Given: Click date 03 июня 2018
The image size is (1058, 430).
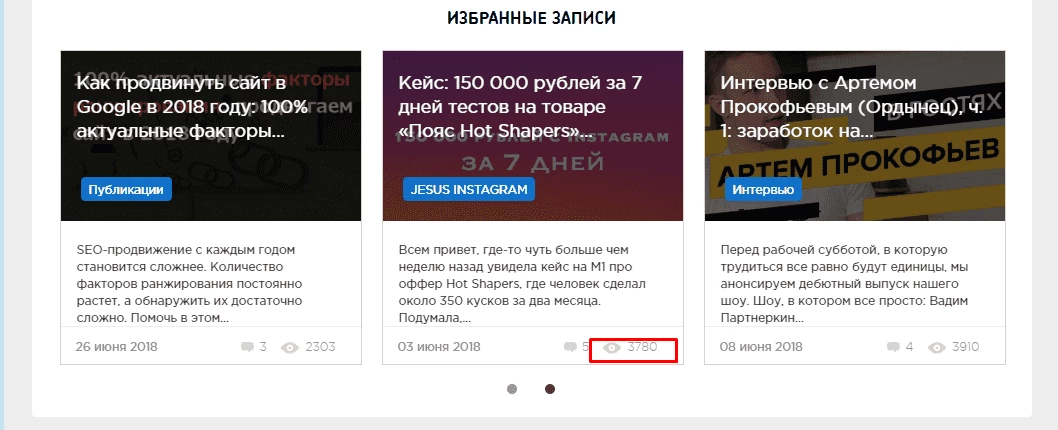Looking at the screenshot, I should (439, 347).
